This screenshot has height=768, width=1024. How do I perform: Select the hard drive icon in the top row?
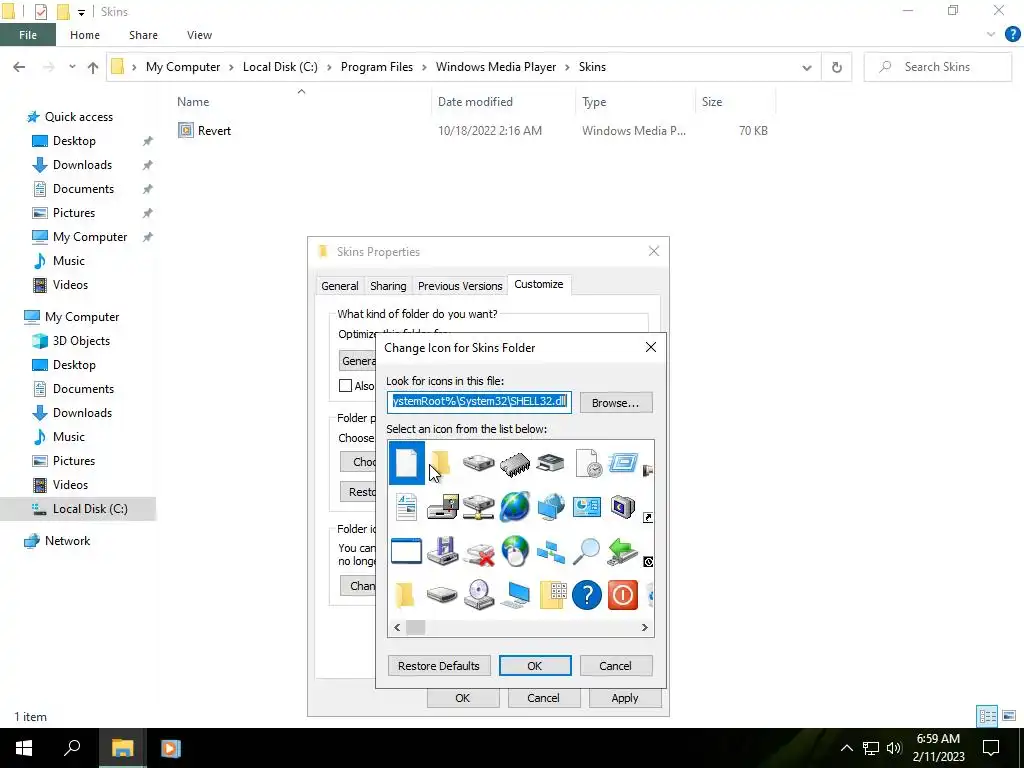pyautogui.click(x=478, y=463)
